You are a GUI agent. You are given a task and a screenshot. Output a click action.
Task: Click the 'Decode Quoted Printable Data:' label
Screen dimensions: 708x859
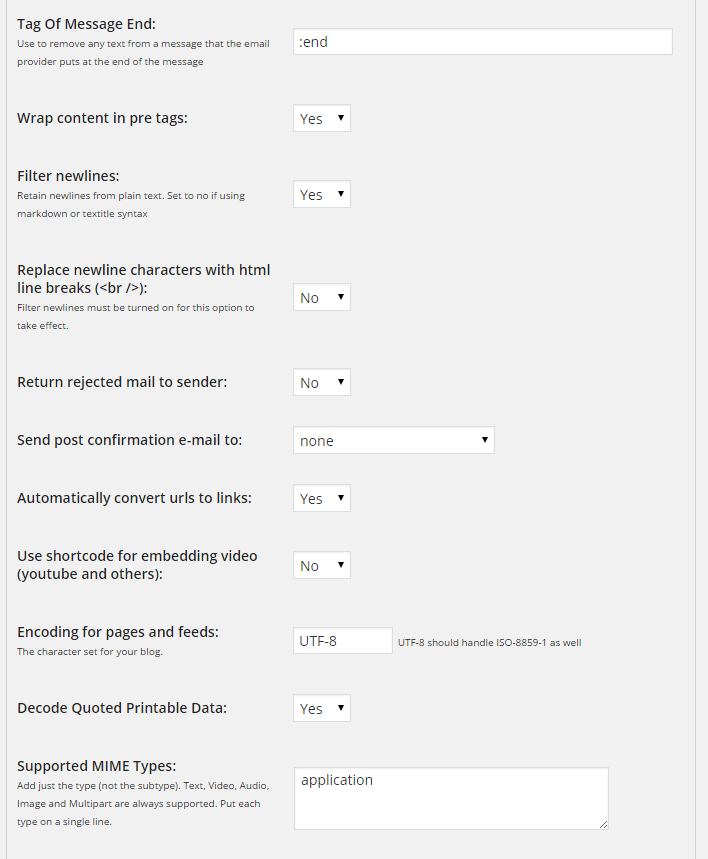coord(122,708)
